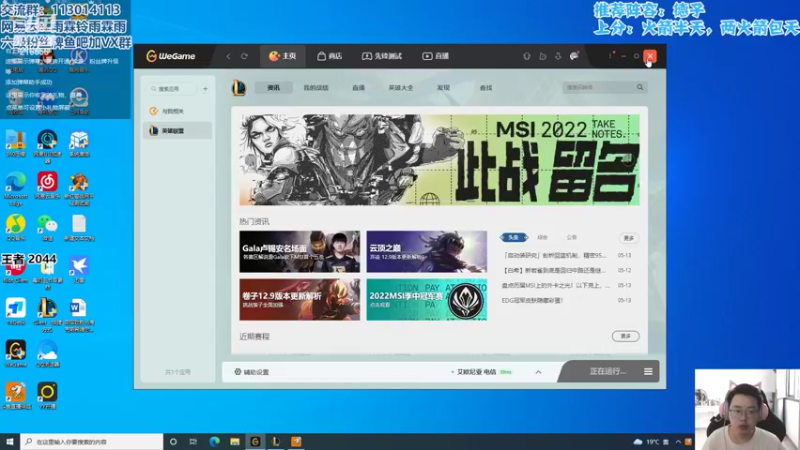Switch to the 英雄大全 sub-tab
This screenshot has width=800, height=450.
coord(401,88)
